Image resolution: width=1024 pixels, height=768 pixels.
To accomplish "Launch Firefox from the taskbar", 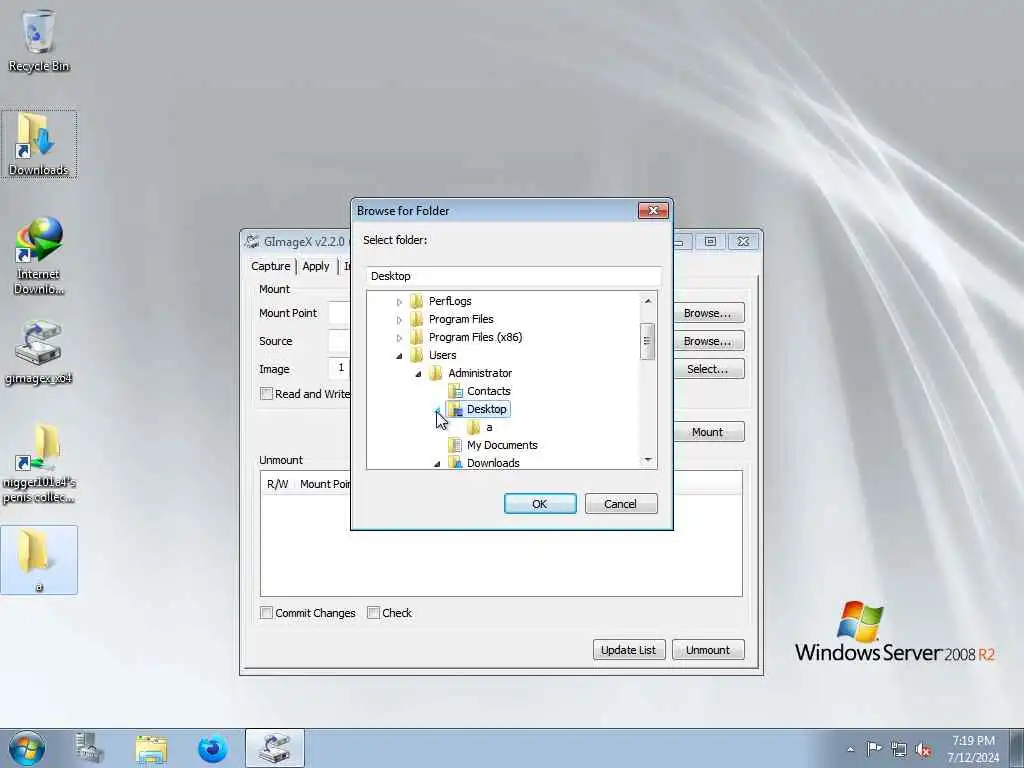I will click(x=212, y=748).
